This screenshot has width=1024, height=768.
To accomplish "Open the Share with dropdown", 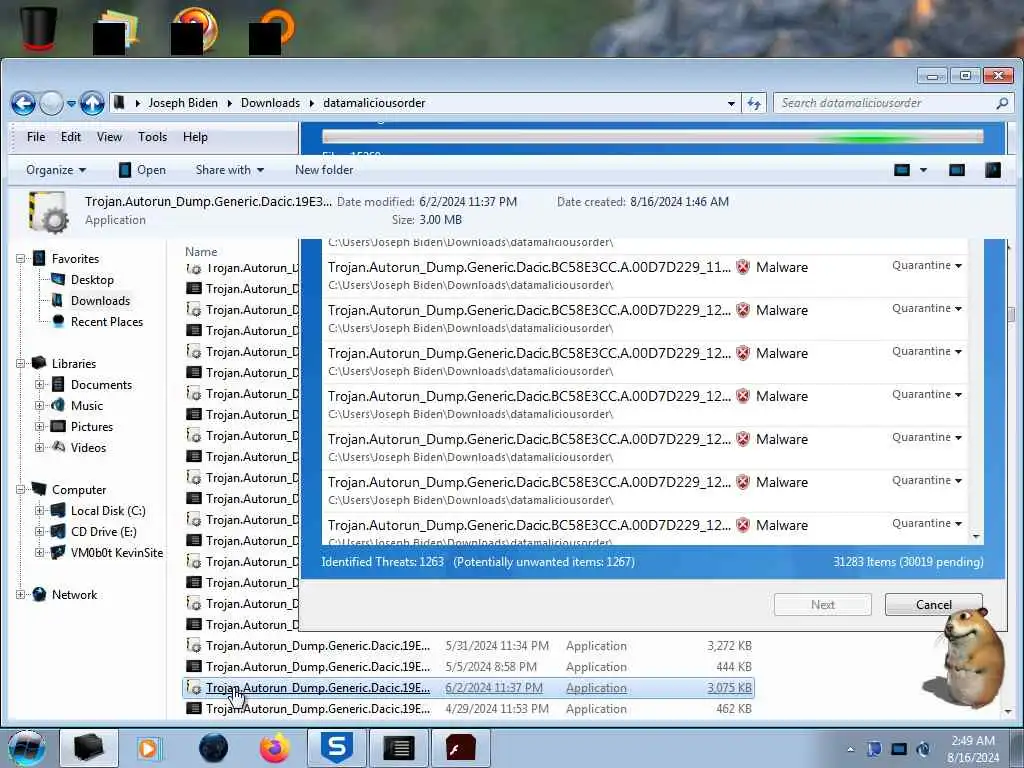I will pyautogui.click(x=229, y=170).
